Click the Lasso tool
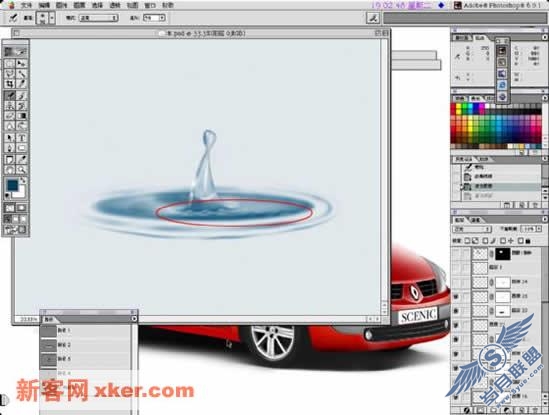Viewport: 549px width, 415px height. click(x=9, y=74)
